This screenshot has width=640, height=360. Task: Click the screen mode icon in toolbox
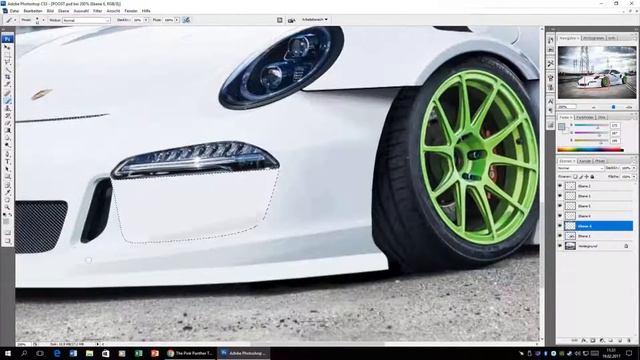pos(7,241)
